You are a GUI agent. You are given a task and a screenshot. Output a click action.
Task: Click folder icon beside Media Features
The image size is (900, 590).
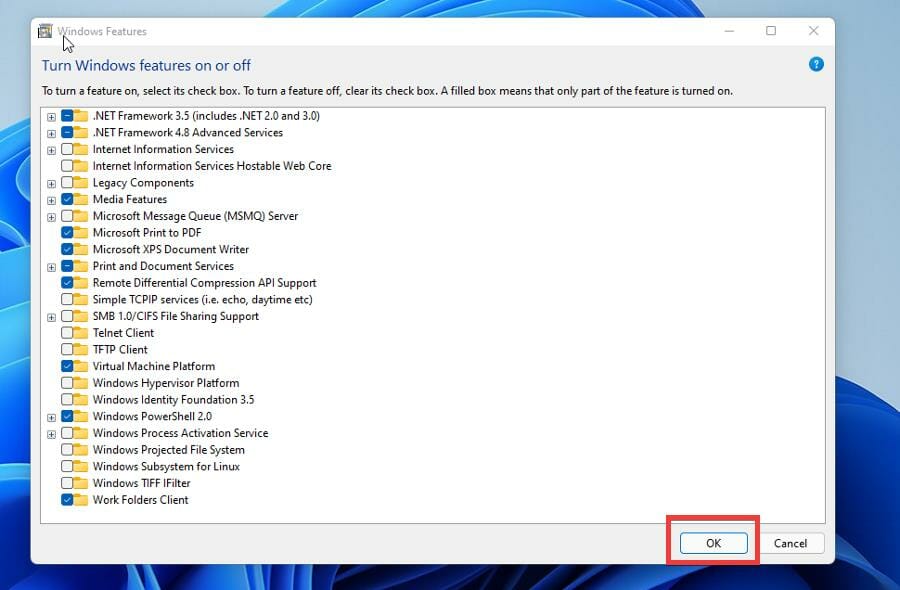(81, 199)
